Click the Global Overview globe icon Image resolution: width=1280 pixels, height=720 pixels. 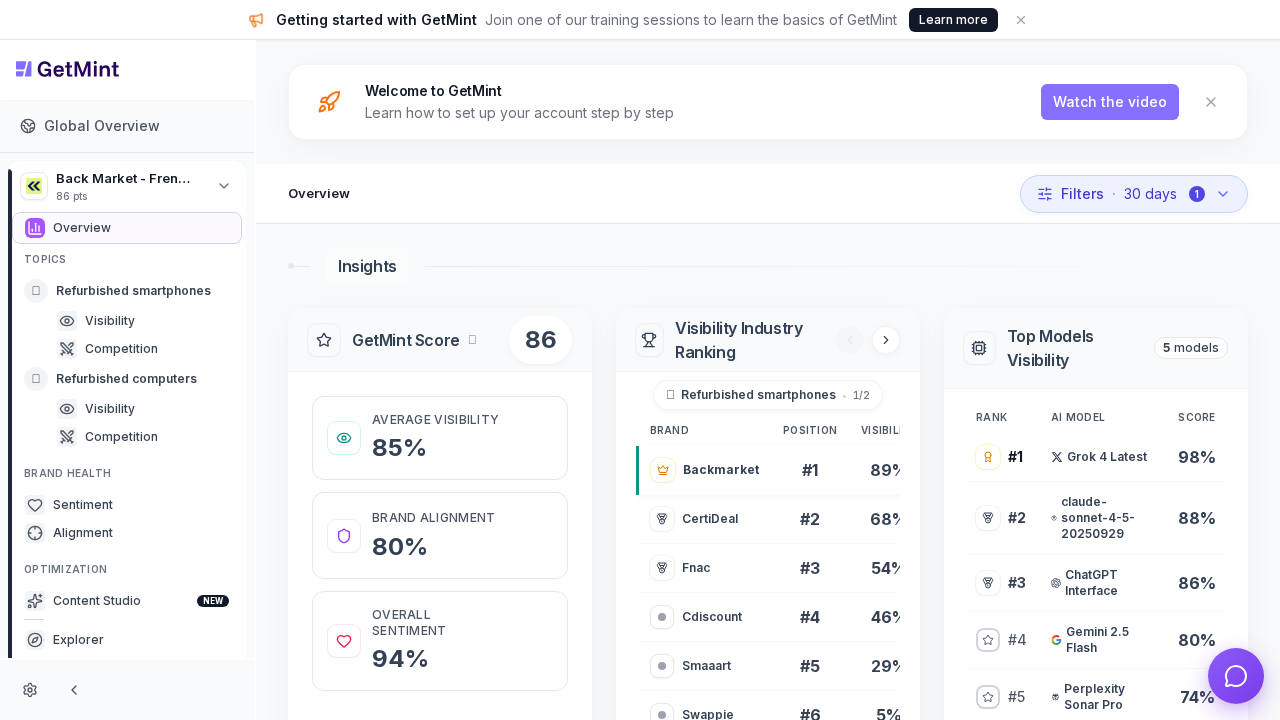tap(28, 126)
